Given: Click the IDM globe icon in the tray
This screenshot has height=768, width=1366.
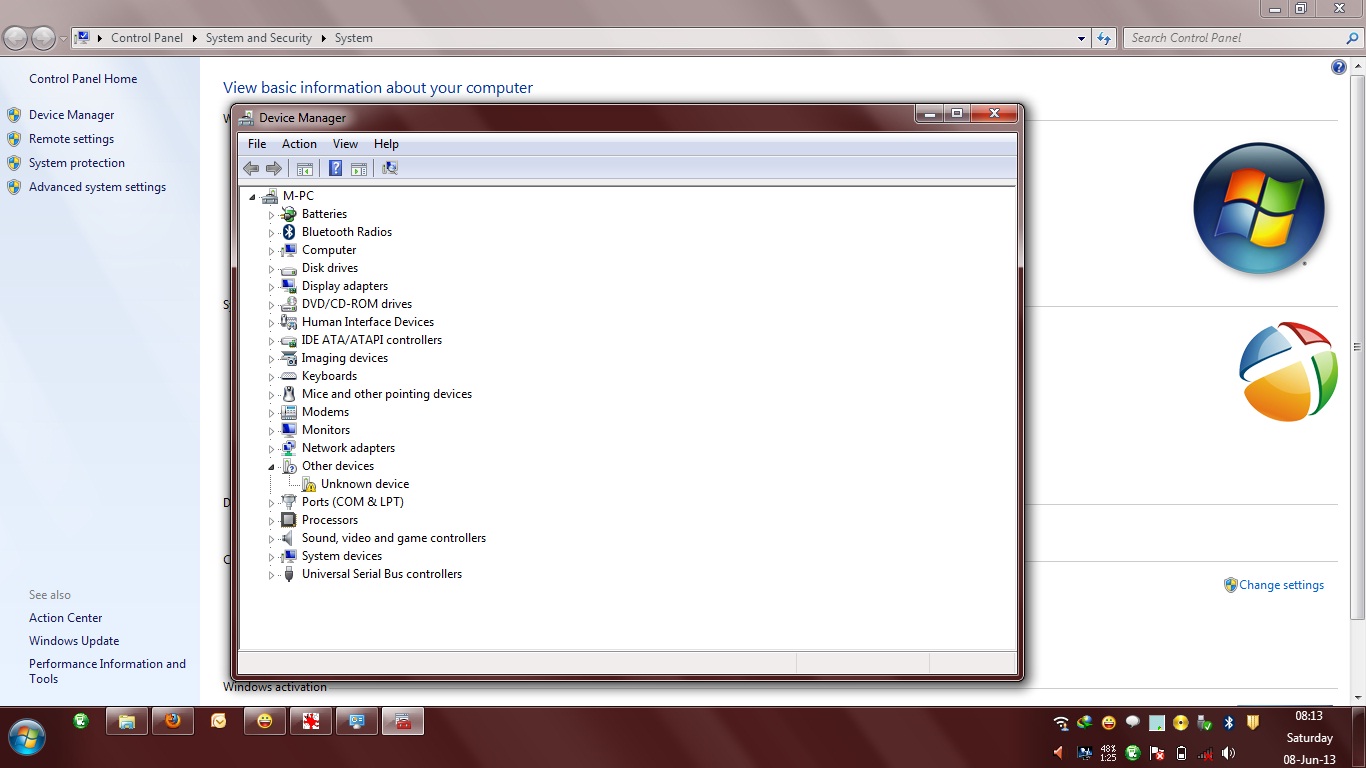Looking at the screenshot, I should click(x=1084, y=722).
